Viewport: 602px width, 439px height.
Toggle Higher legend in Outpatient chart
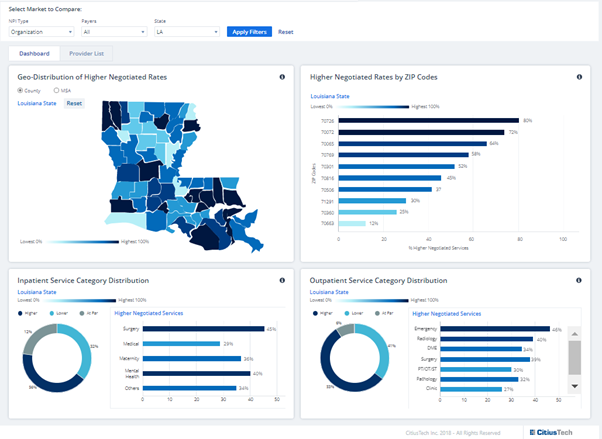tap(323, 313)
